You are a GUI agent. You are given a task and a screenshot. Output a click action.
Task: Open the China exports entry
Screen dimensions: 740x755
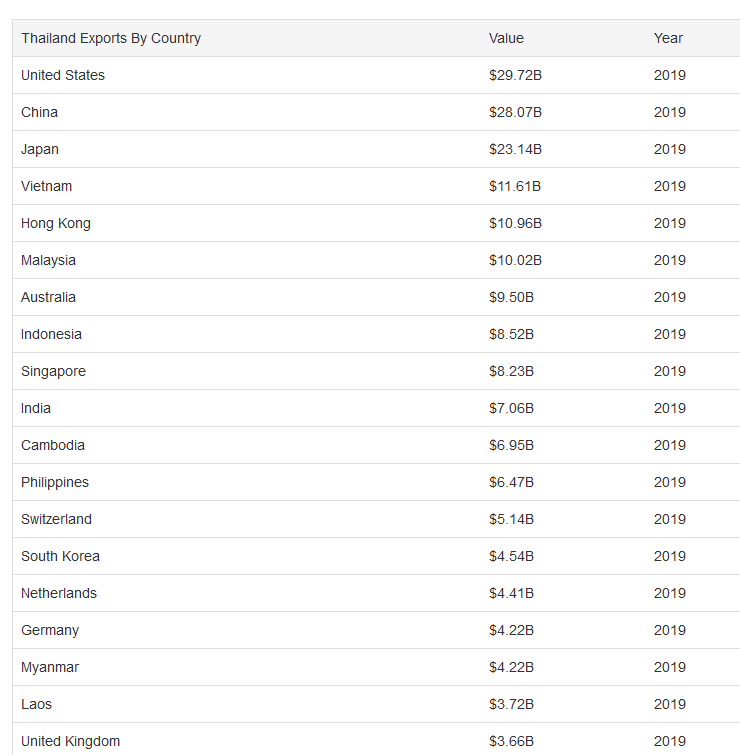[39, 112]
